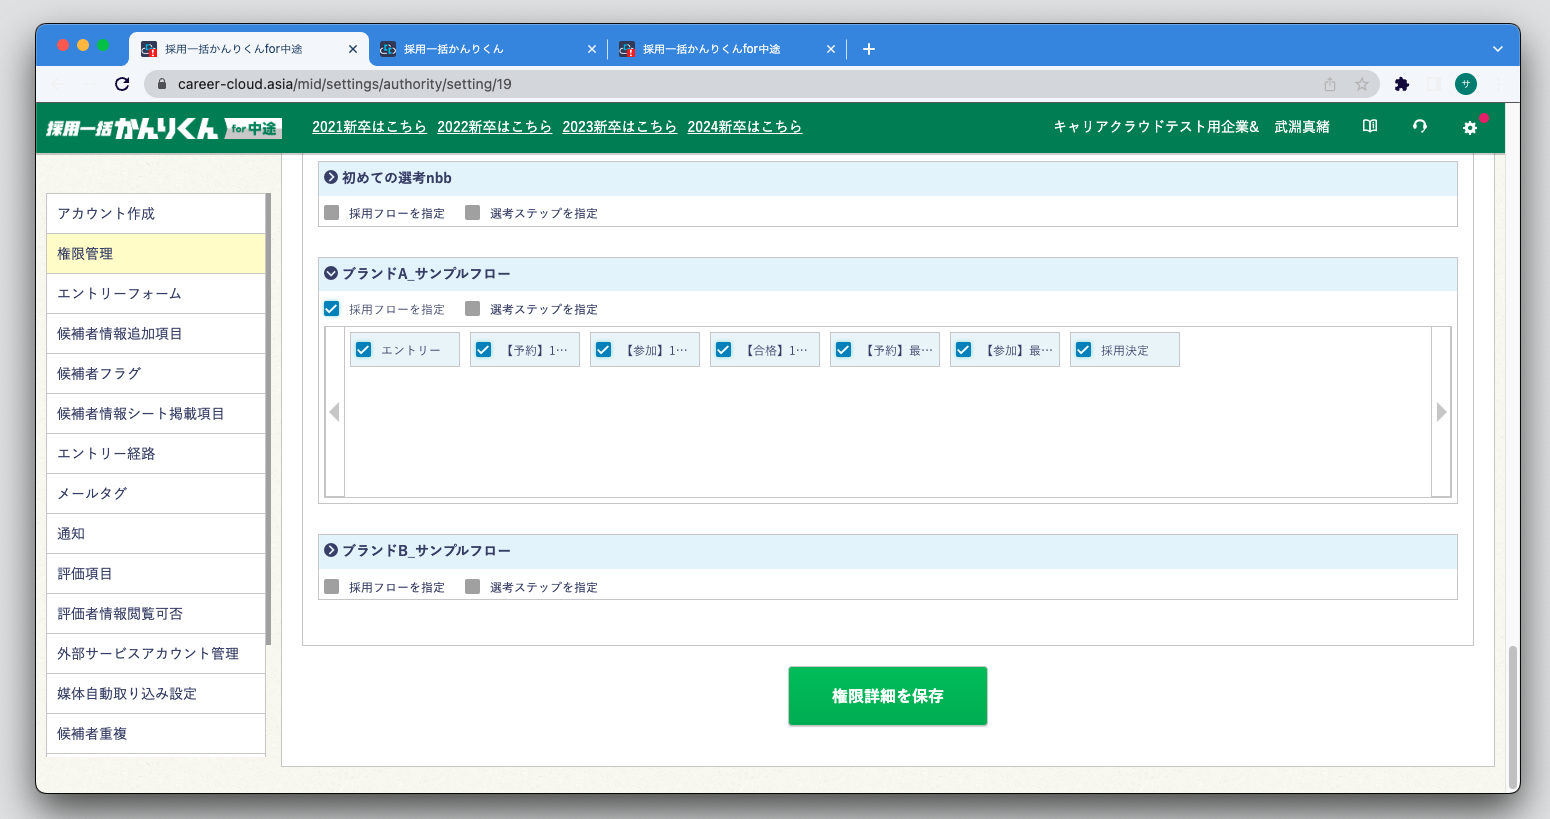
Task: Uncheck the エントリー step checkbox
Action: coord(364,350)
